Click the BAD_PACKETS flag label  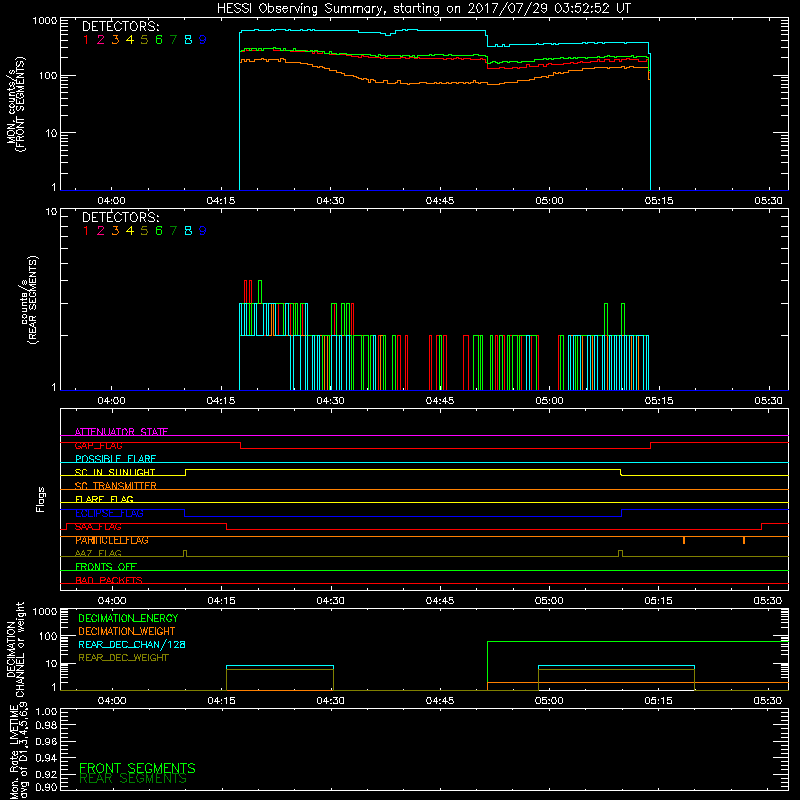[109, 581]
